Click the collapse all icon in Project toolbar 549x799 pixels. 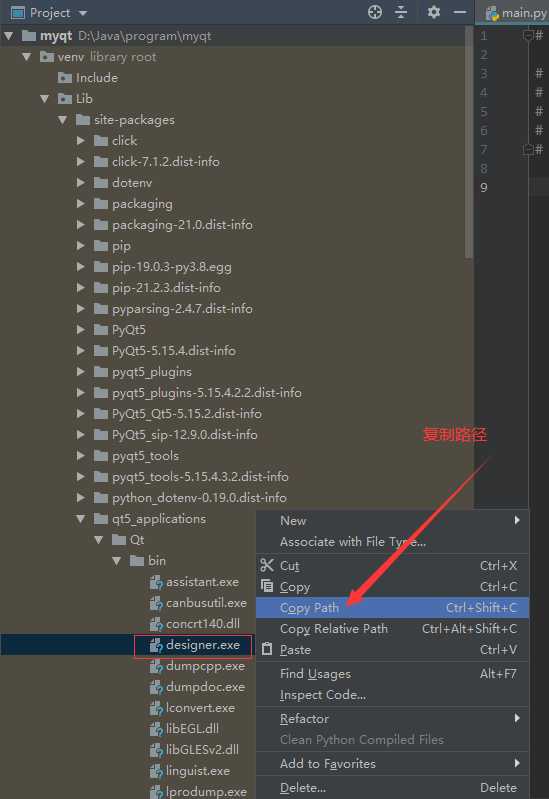401,12
